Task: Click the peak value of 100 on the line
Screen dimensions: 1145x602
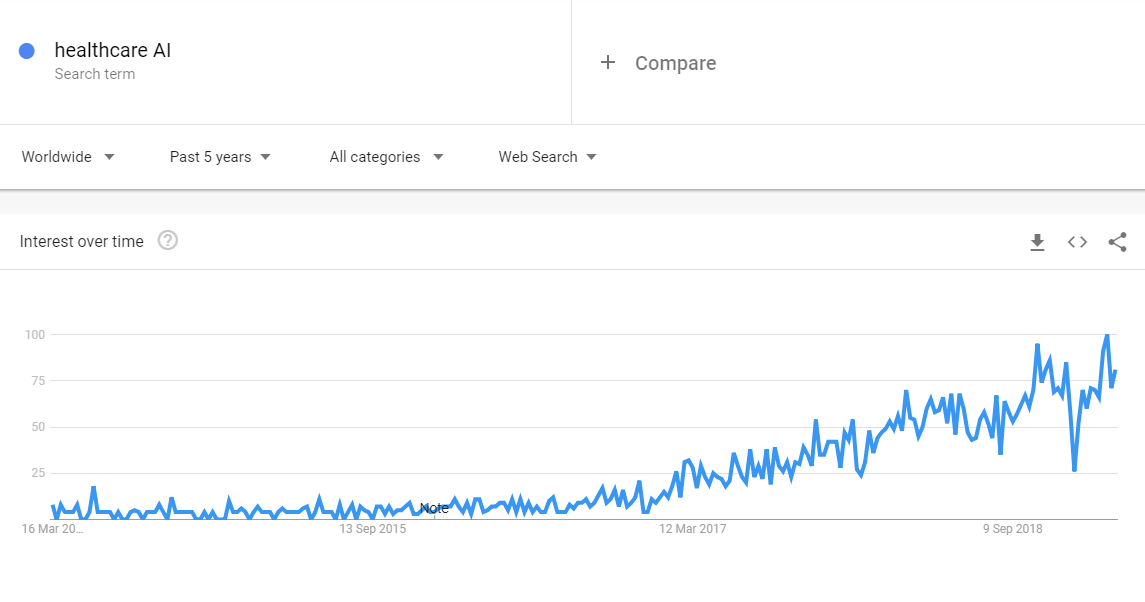Action: pos(1107,335)
